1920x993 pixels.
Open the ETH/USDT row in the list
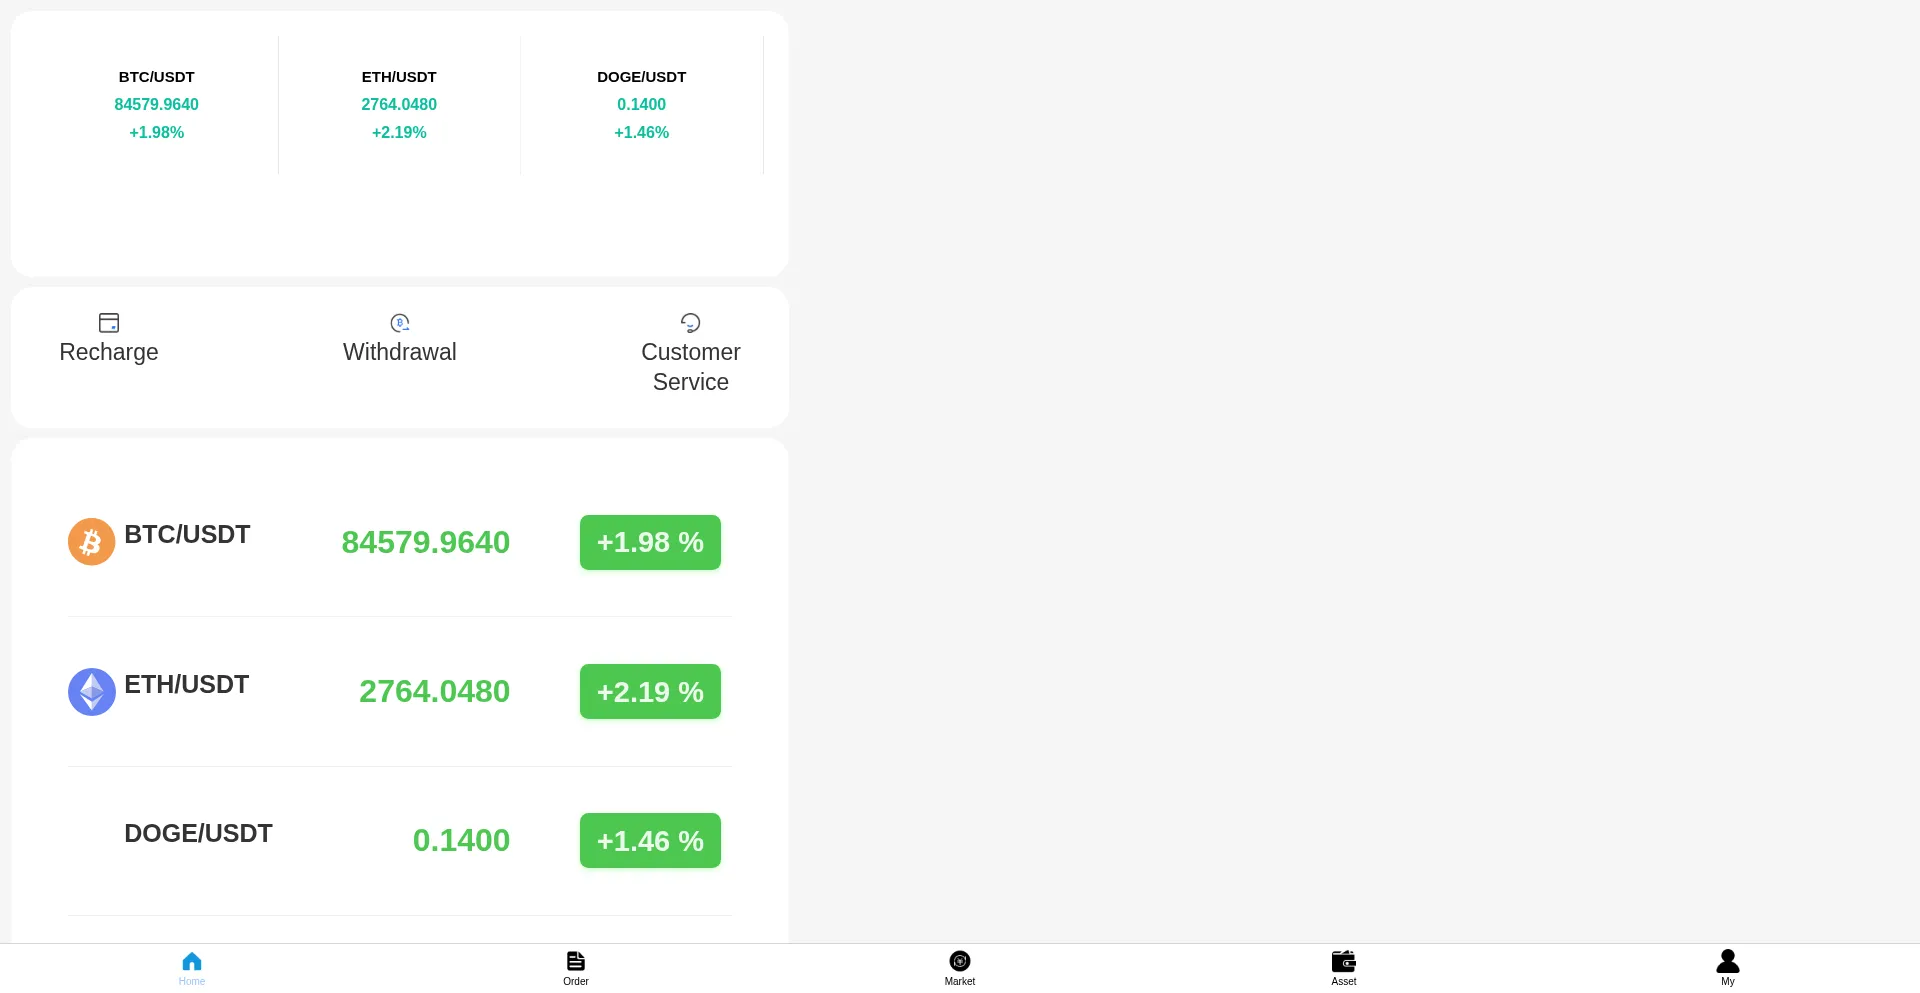pos(187,685)
